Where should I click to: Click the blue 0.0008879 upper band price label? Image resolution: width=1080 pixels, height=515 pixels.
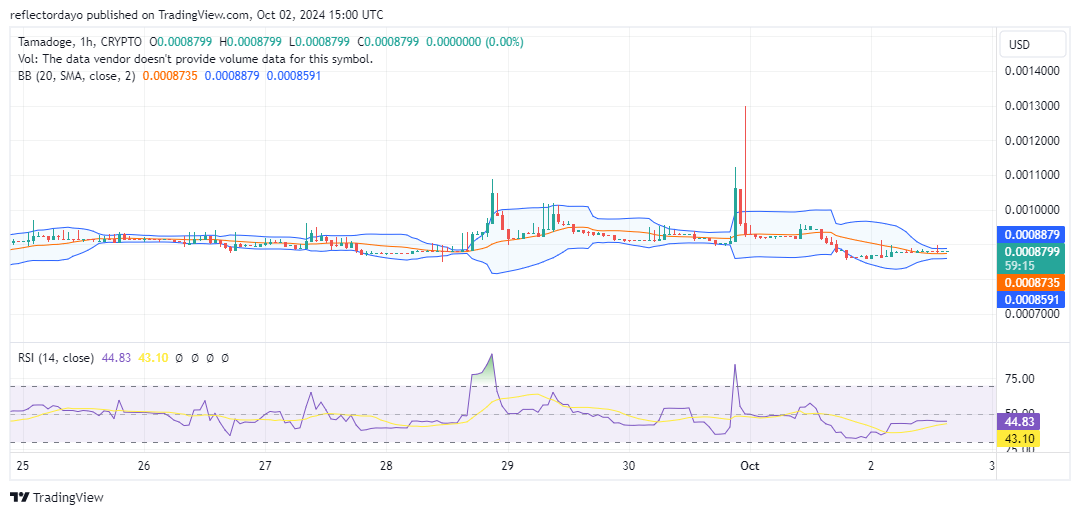[x=1033, y=234]
